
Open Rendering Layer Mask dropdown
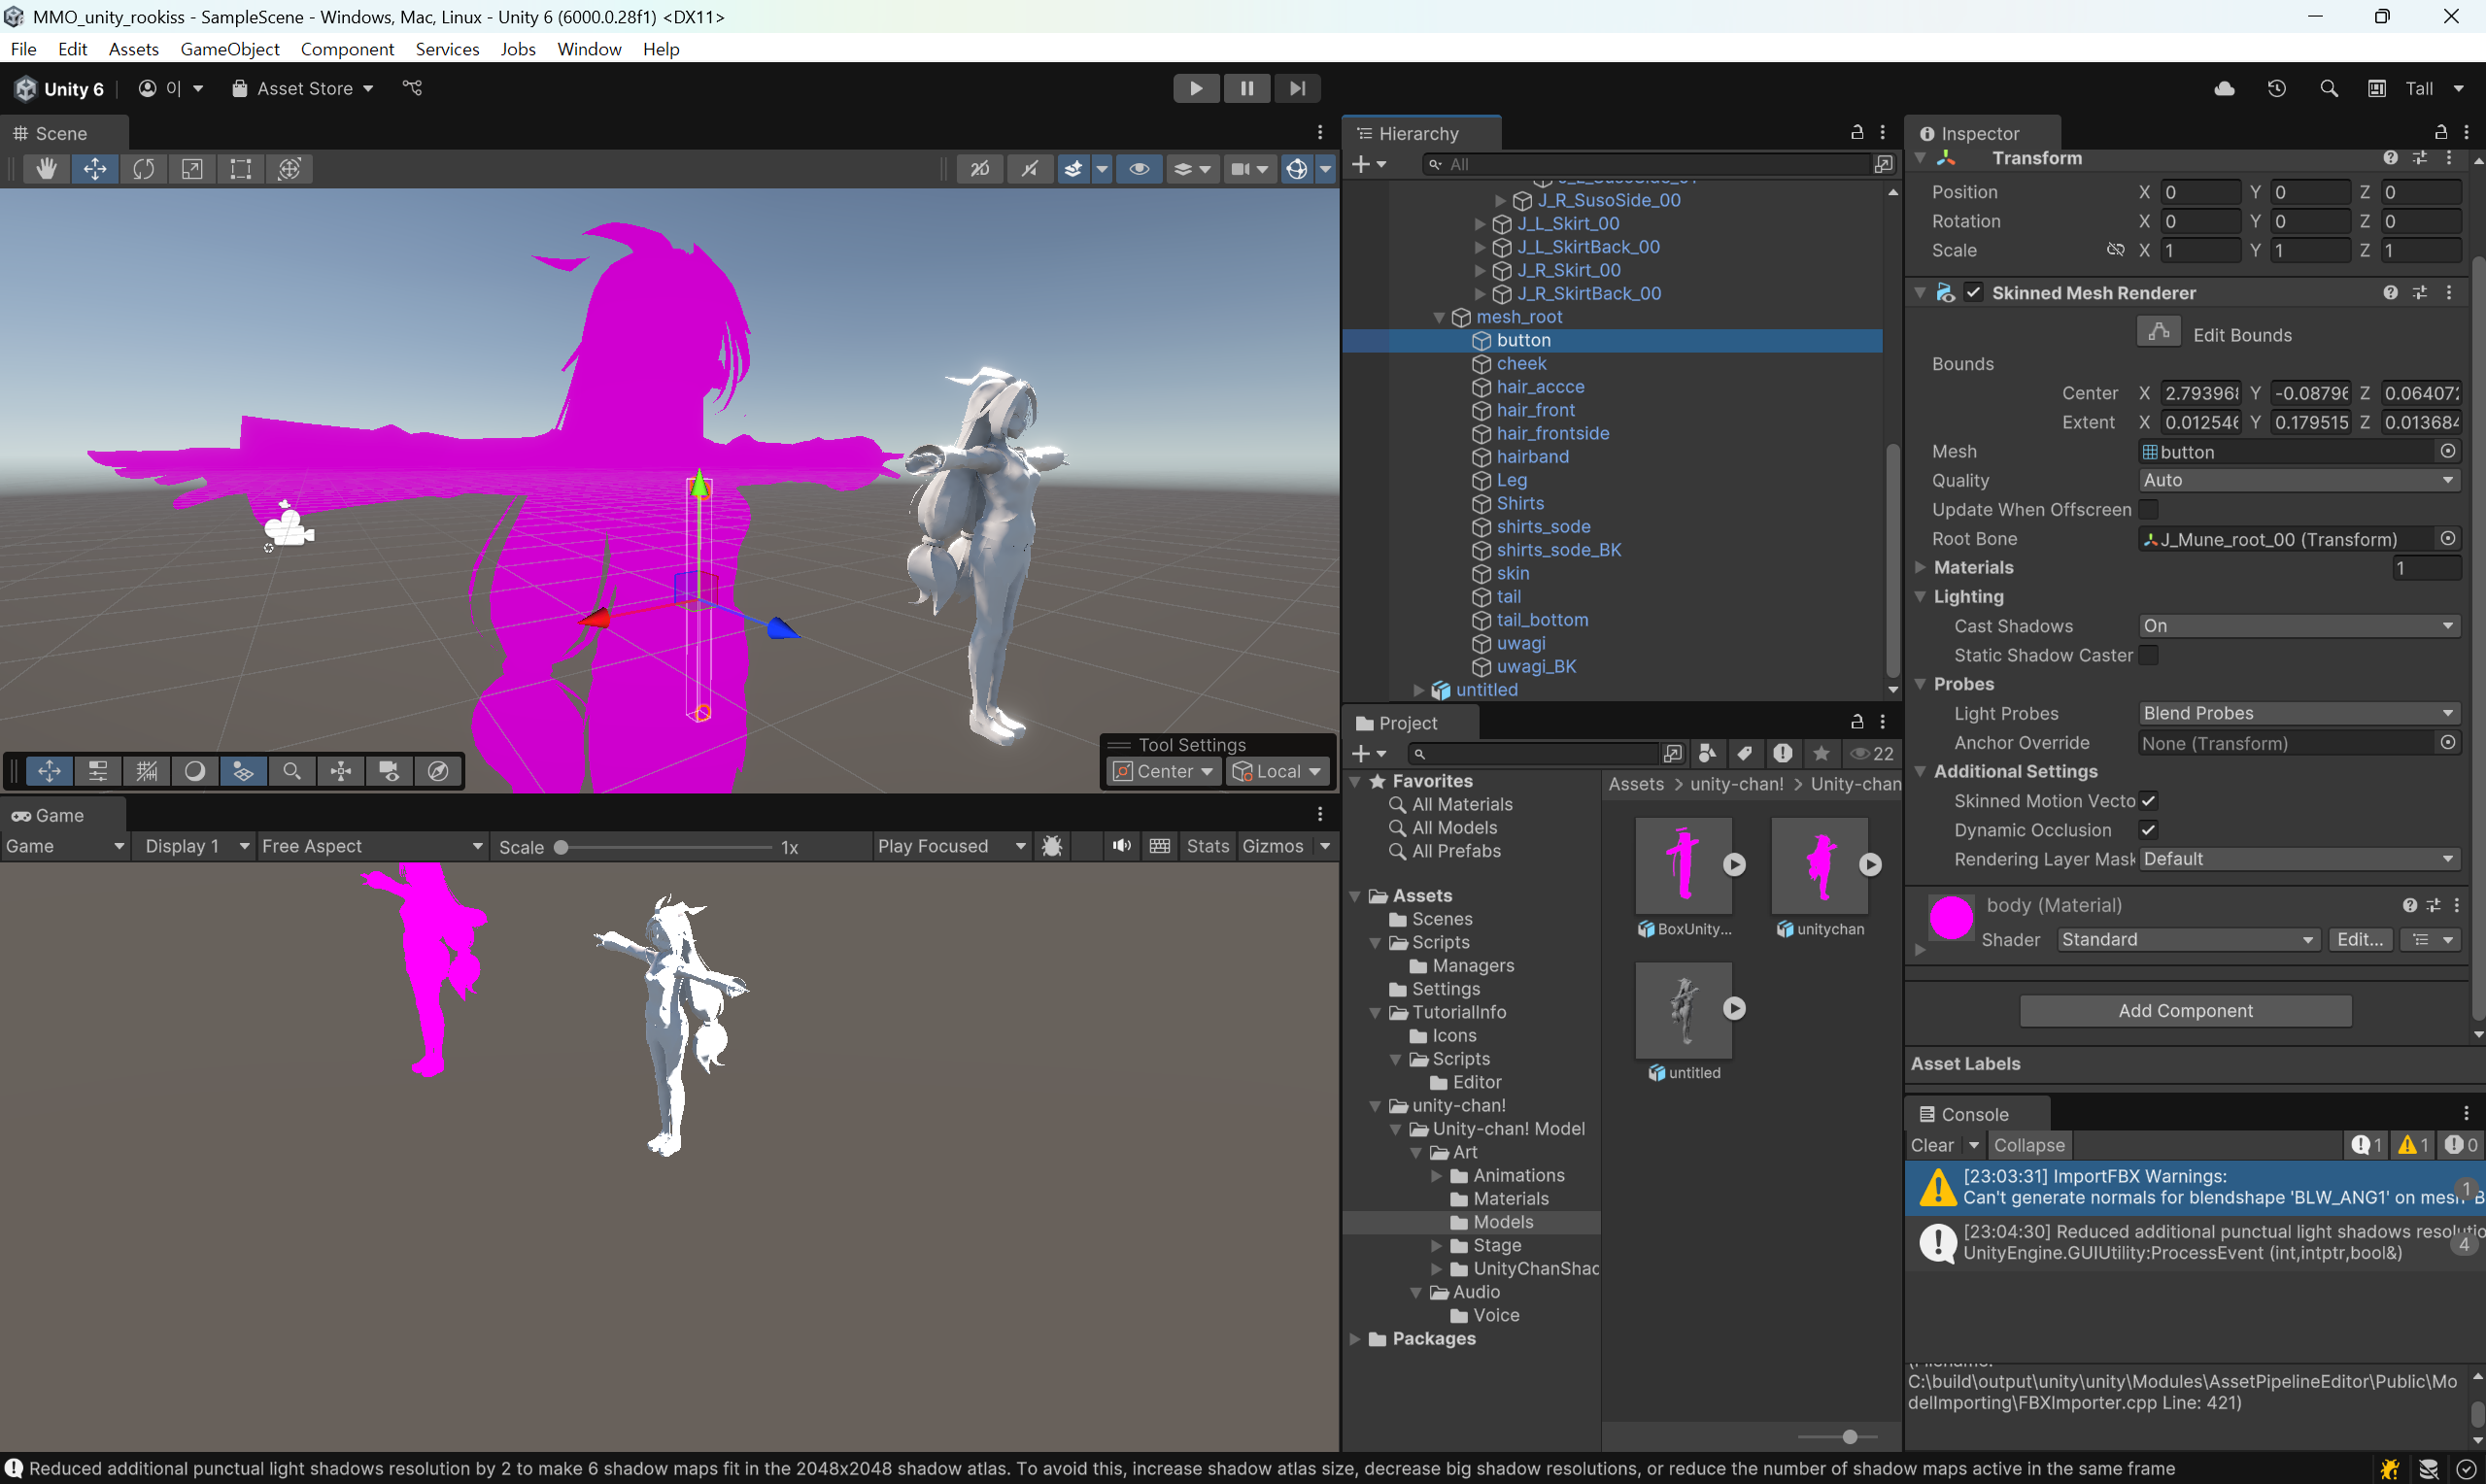(x=2299, y=859)
